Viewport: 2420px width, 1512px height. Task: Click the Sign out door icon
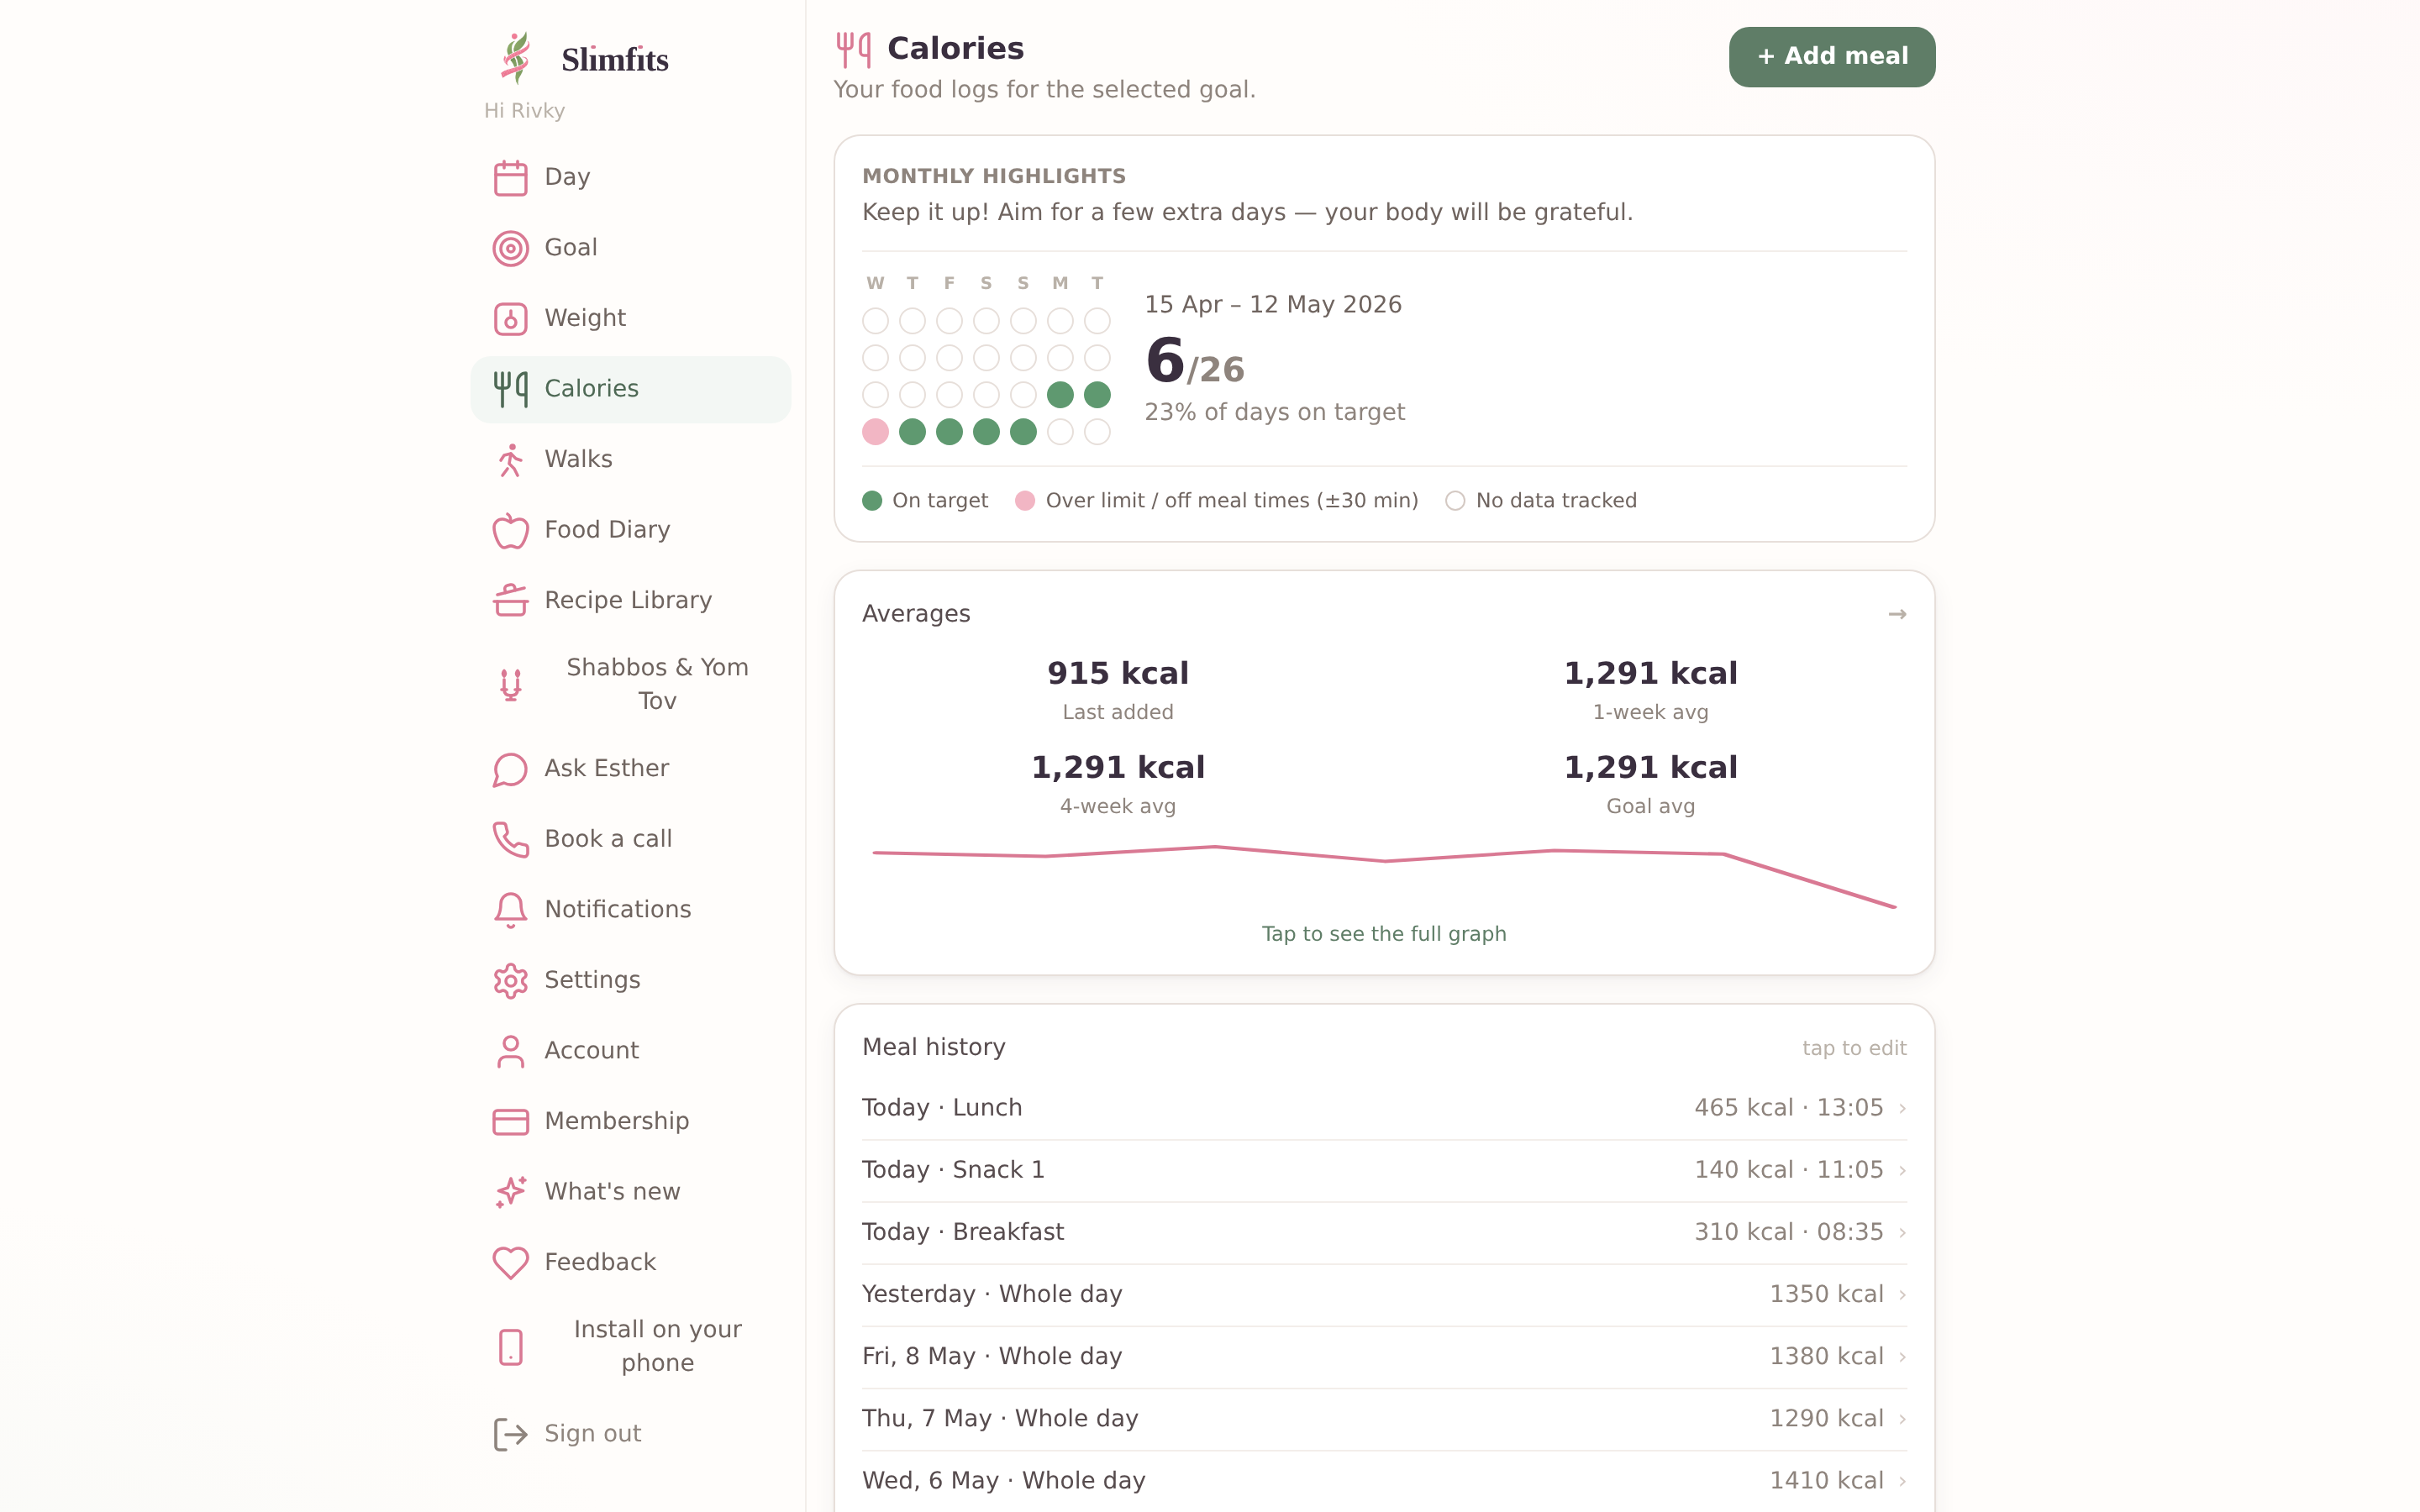510,1434
